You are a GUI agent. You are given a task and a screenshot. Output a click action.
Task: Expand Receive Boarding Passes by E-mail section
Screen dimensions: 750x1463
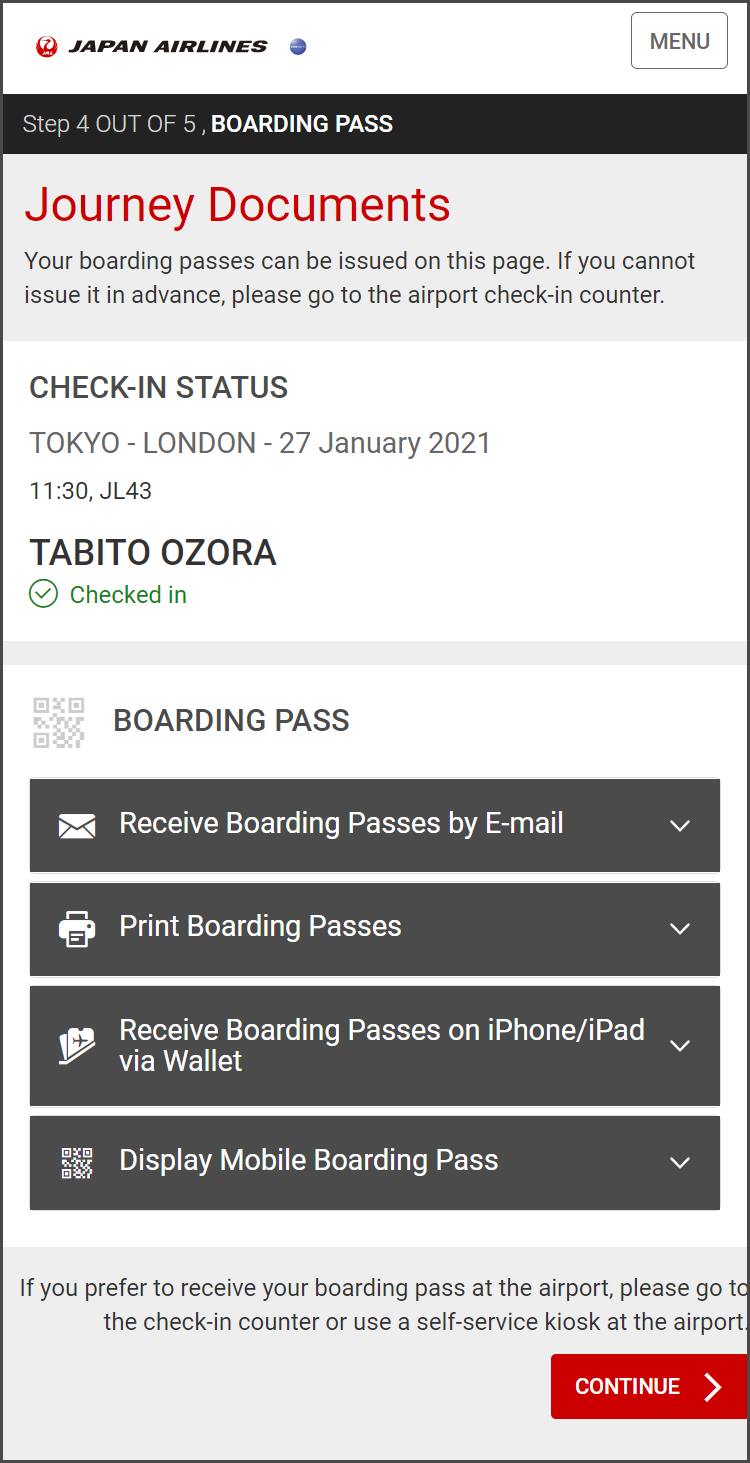(x=680, y=825)
